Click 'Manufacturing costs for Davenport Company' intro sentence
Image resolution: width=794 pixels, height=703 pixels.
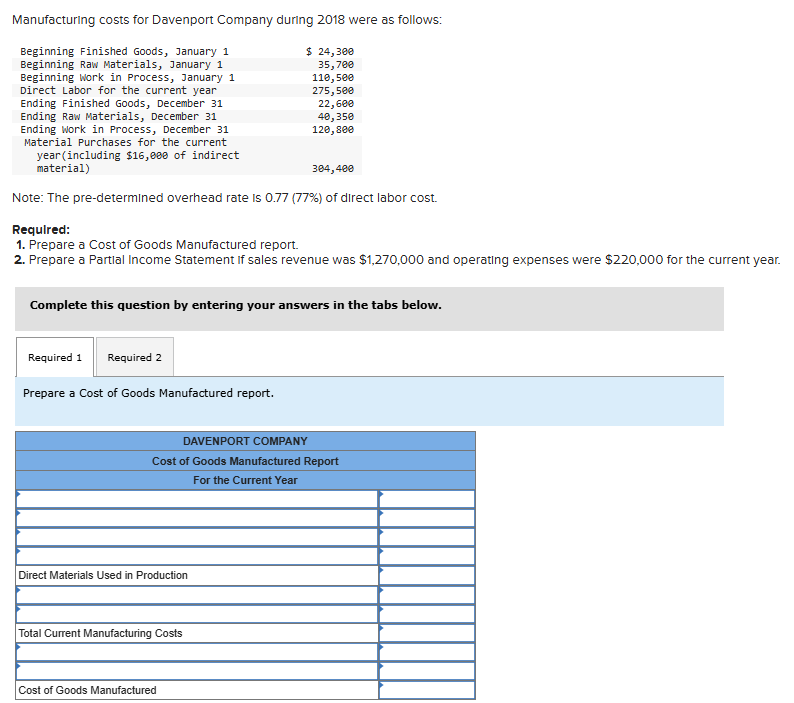pos(227,20)
